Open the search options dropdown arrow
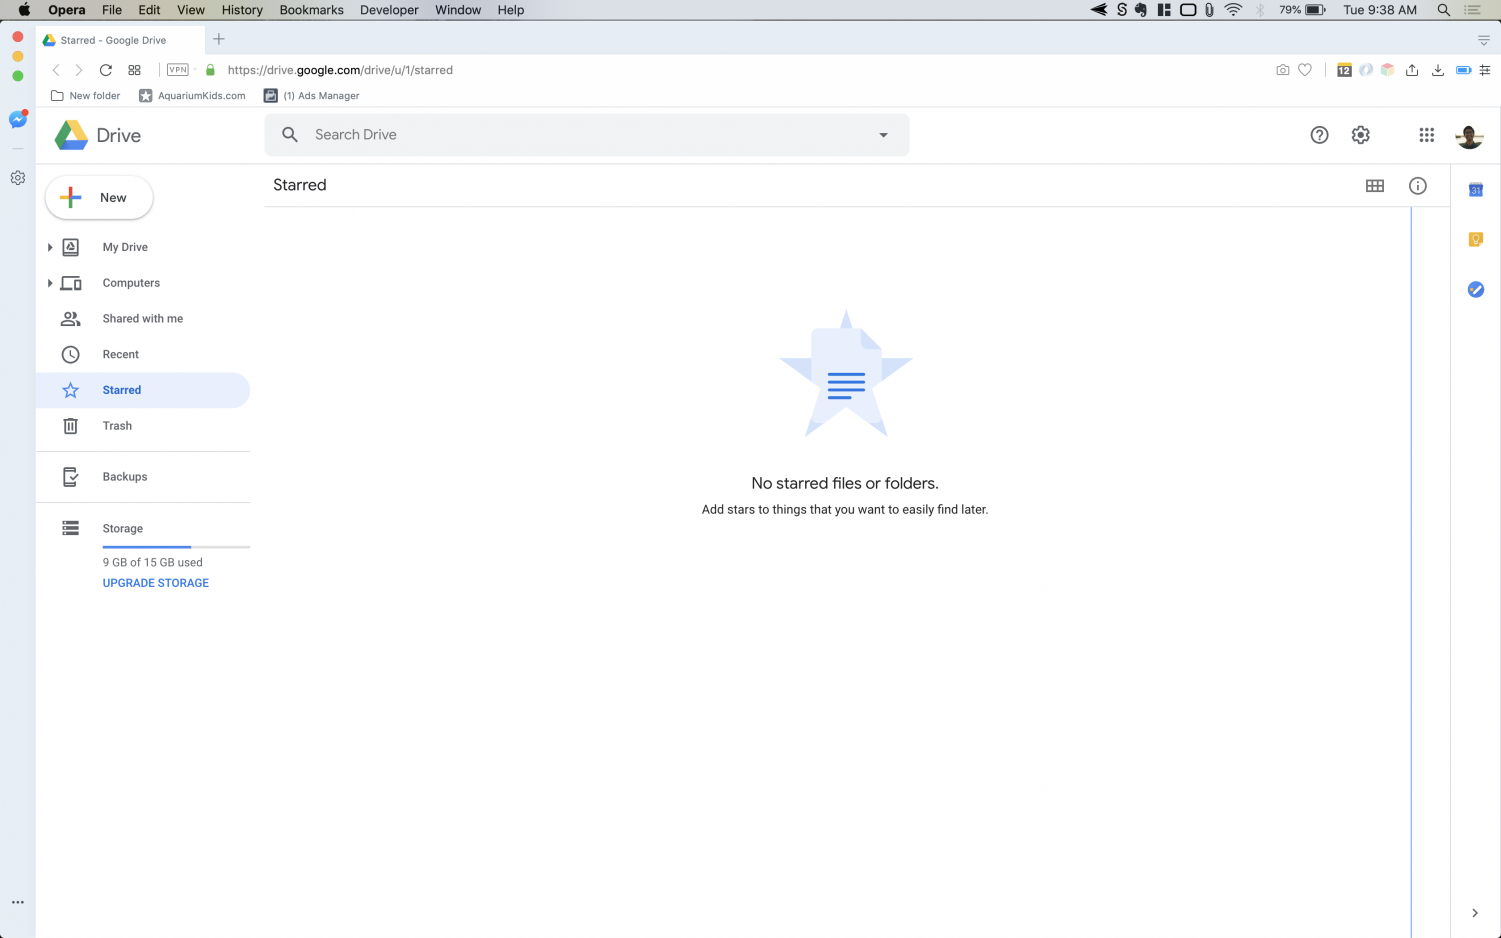The image size is (1501, 938). (883, 135)
